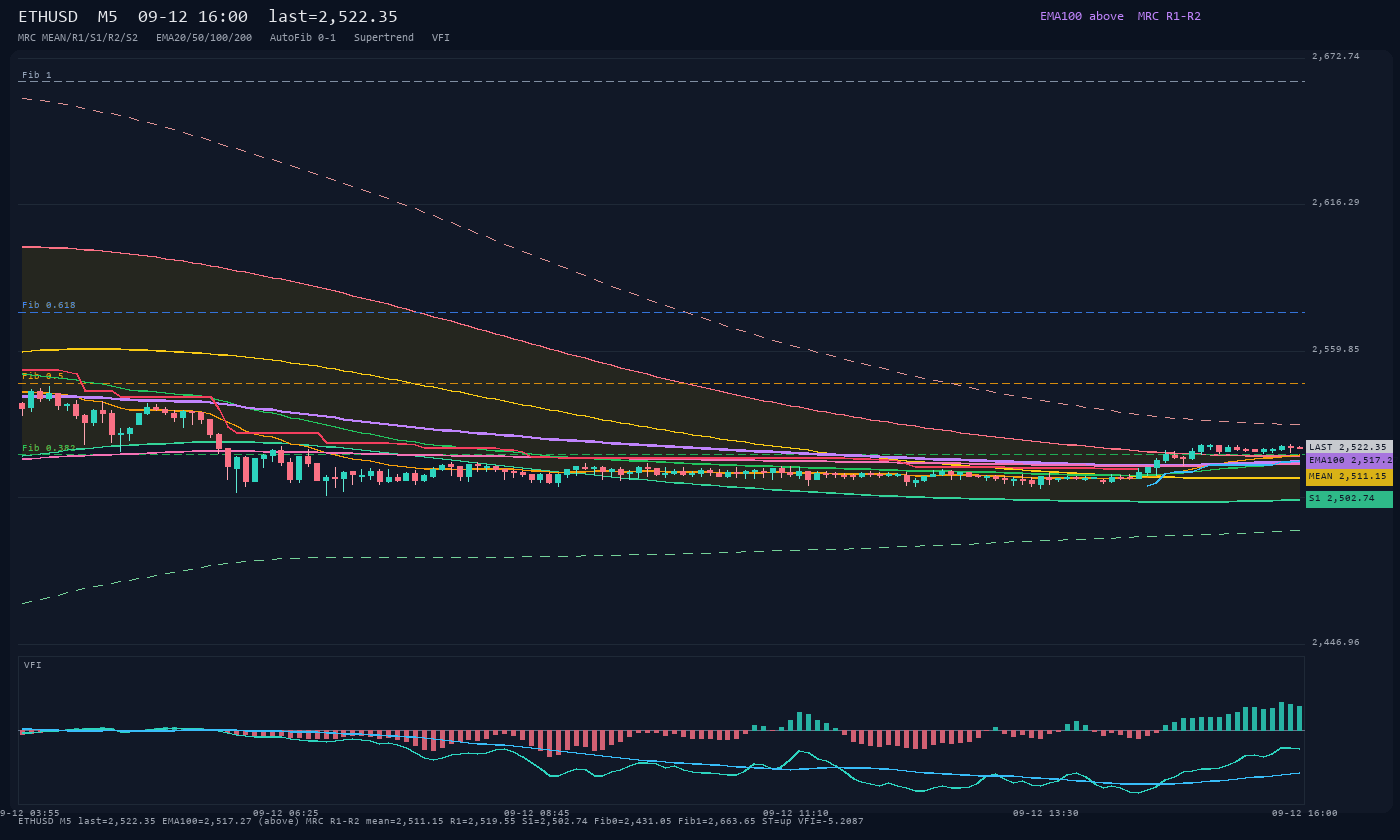Click the LAST 2,522.35 price tag
This screenshot has height=840, width=1400.
(1349, 447)
